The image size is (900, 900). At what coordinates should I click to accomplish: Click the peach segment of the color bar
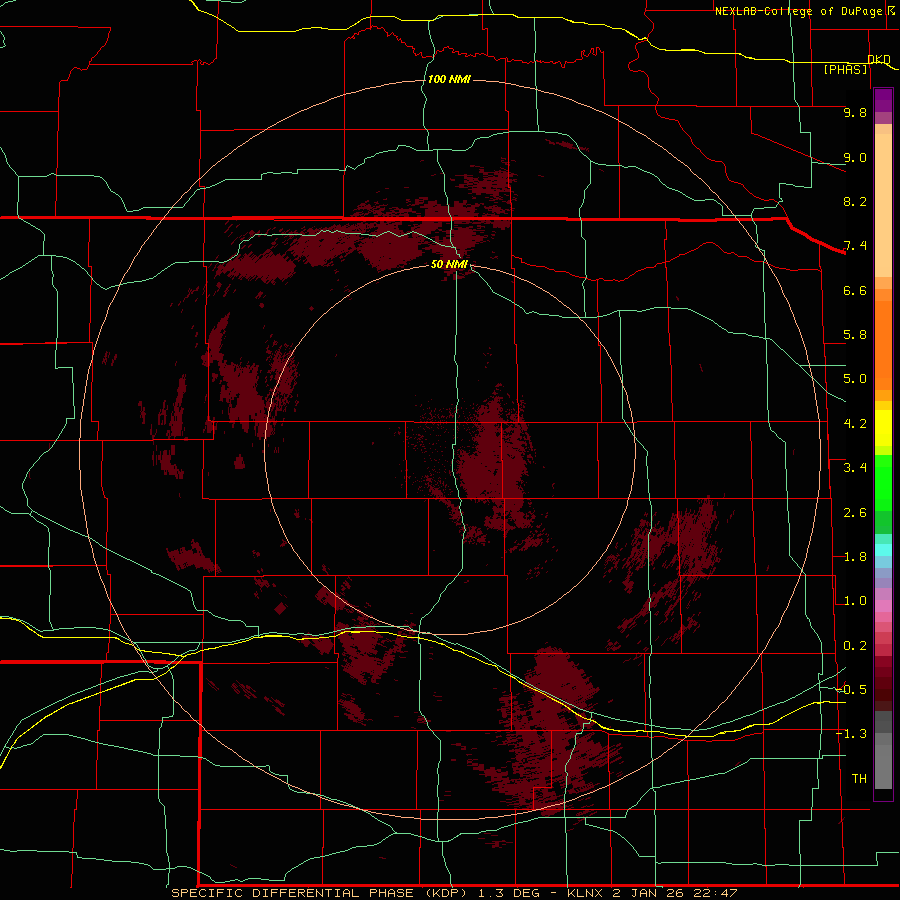883,205
